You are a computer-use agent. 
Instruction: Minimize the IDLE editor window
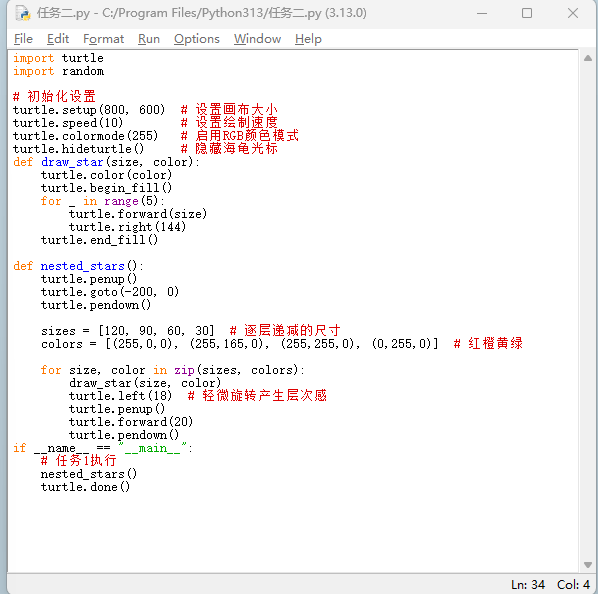click(x=482, y=13)
